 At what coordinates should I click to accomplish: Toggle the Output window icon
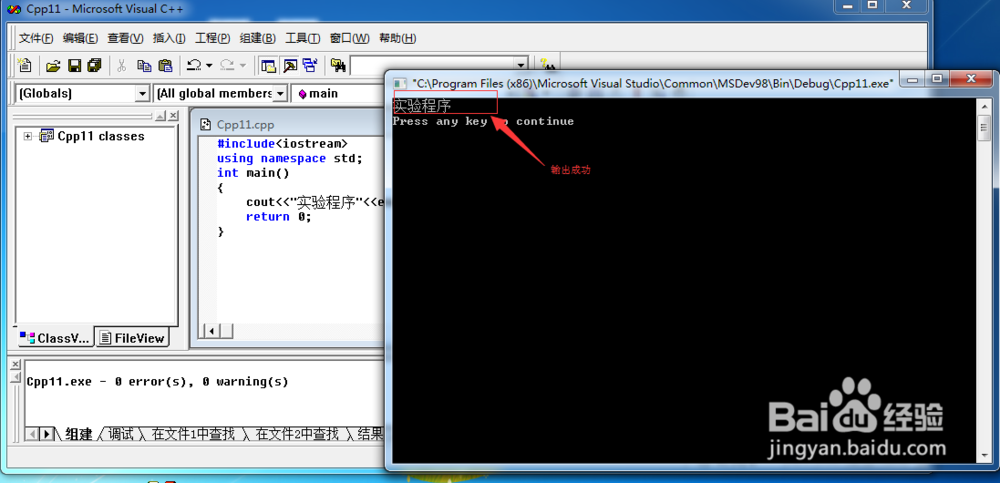(290, 65)
